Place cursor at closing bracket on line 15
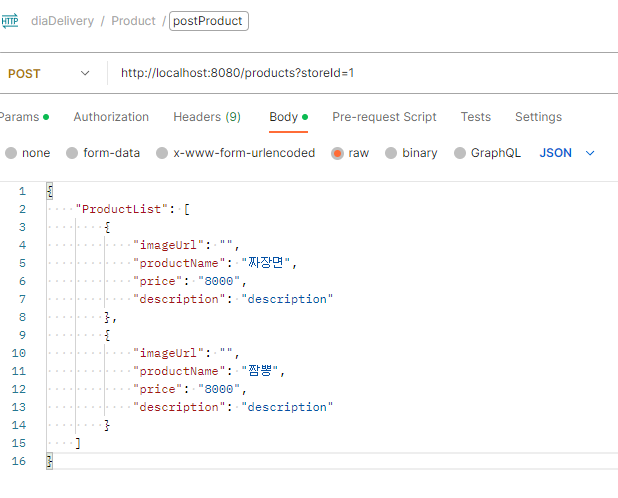This screenshot has height=498, width=618. [78, 443]
